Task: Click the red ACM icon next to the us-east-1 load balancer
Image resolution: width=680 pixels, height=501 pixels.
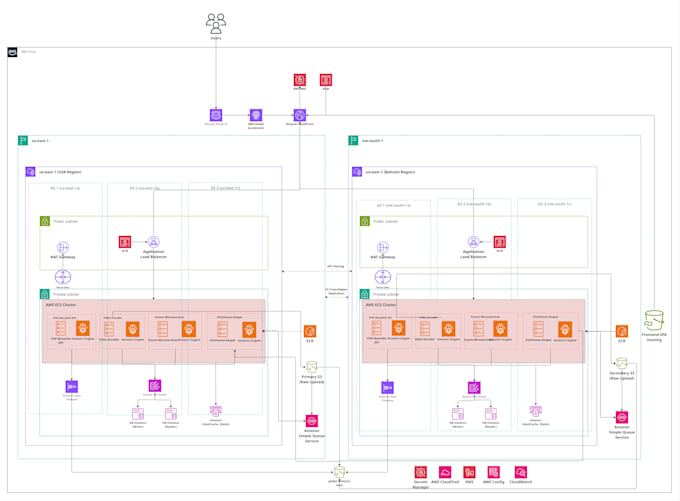Action: click(125, 242)
